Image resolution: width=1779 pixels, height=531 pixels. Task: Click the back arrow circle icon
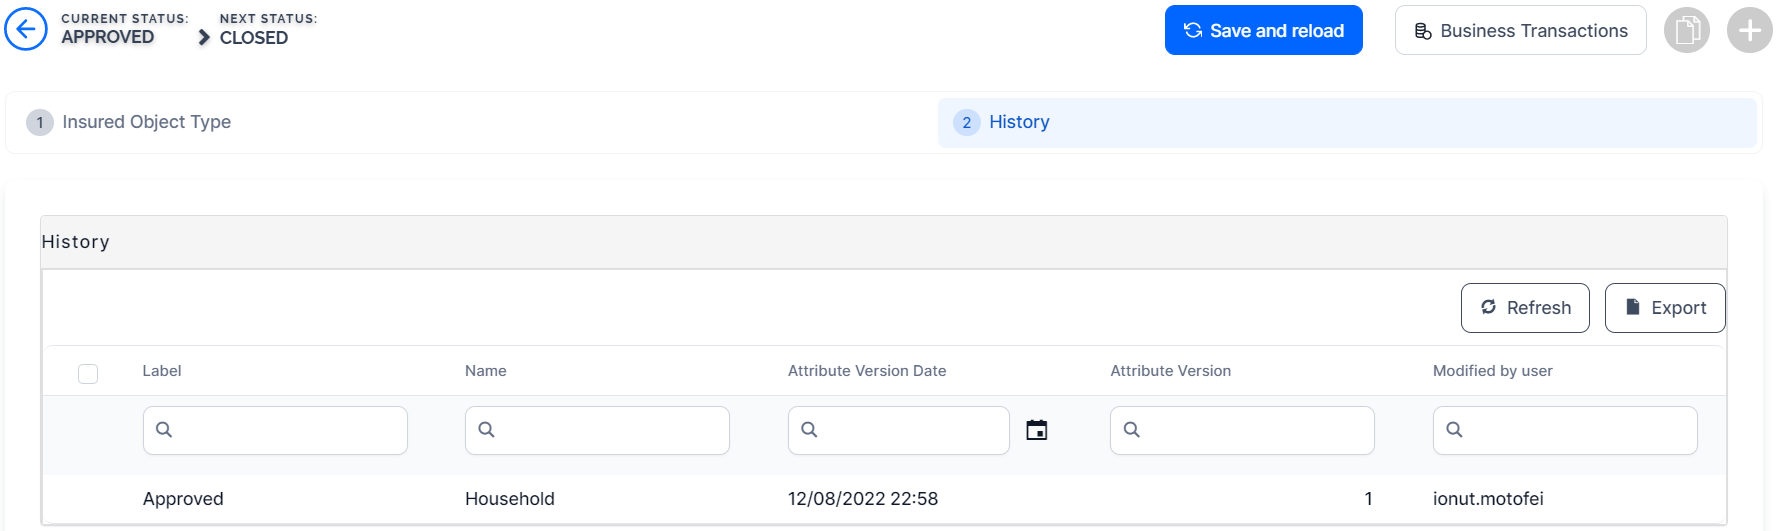26,29
